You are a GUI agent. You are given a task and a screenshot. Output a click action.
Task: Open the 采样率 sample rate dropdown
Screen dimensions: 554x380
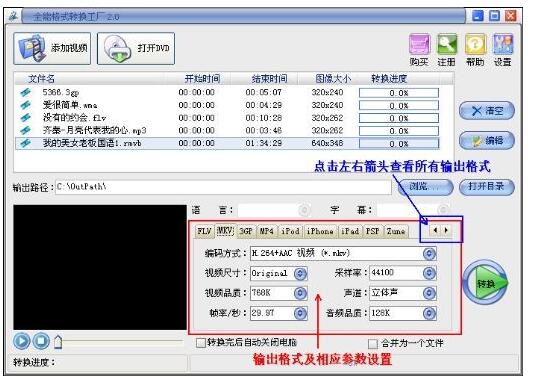tap(429, 273)
